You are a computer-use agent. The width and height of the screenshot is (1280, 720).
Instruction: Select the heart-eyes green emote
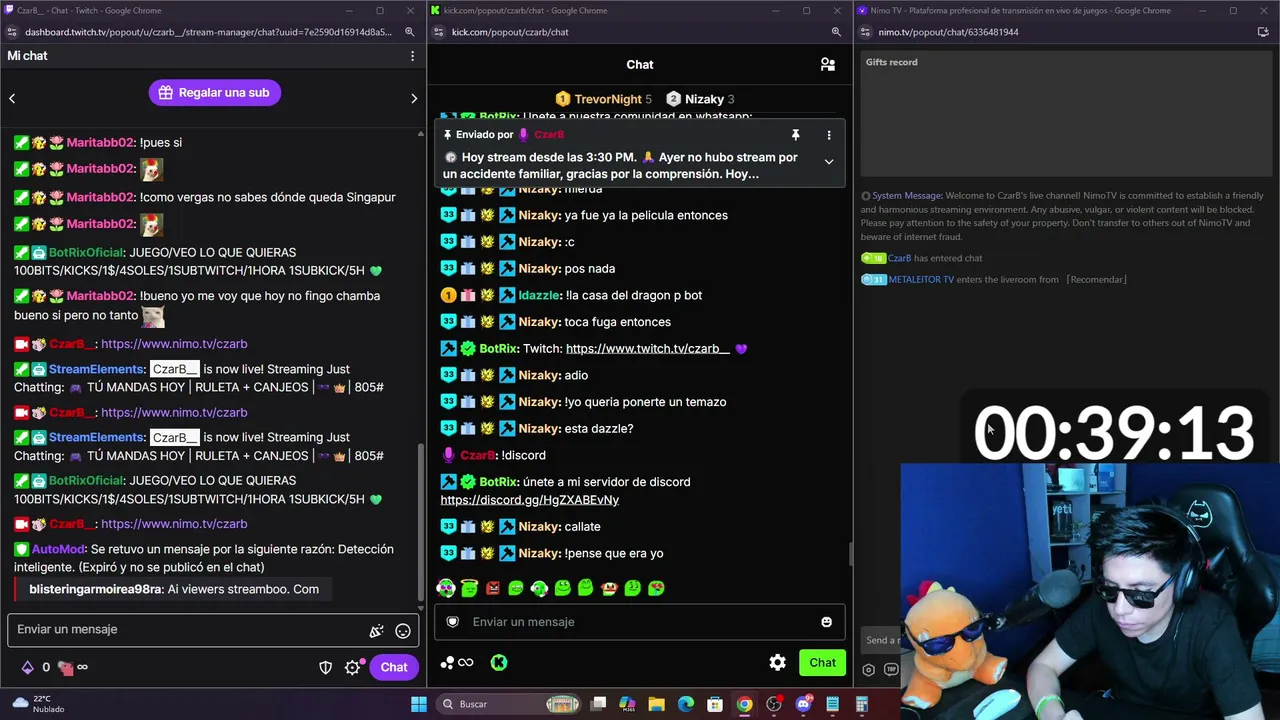click(656, 588)
